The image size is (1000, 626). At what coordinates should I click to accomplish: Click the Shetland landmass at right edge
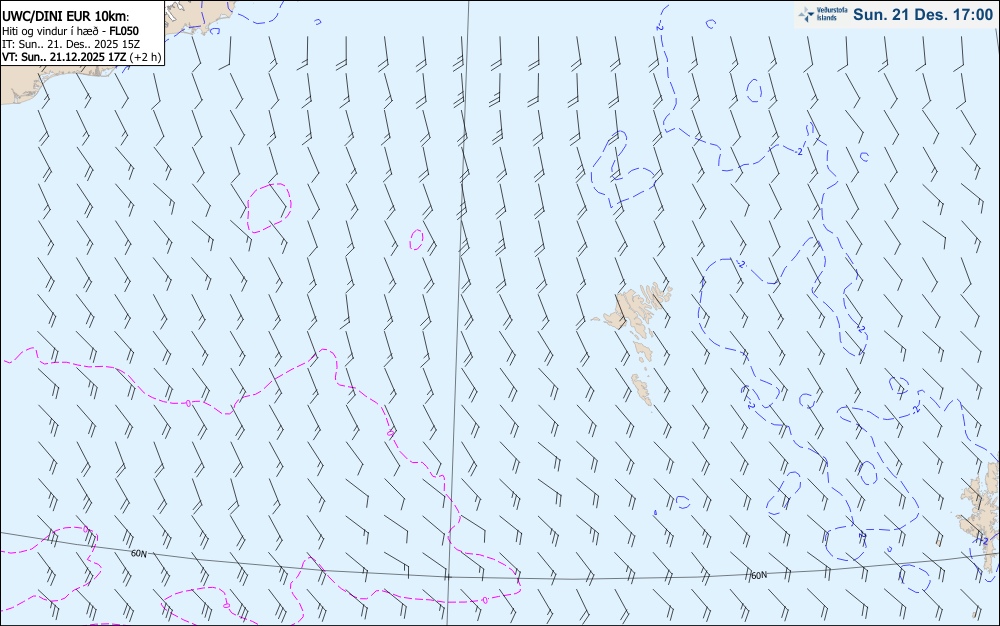[982, 516]
